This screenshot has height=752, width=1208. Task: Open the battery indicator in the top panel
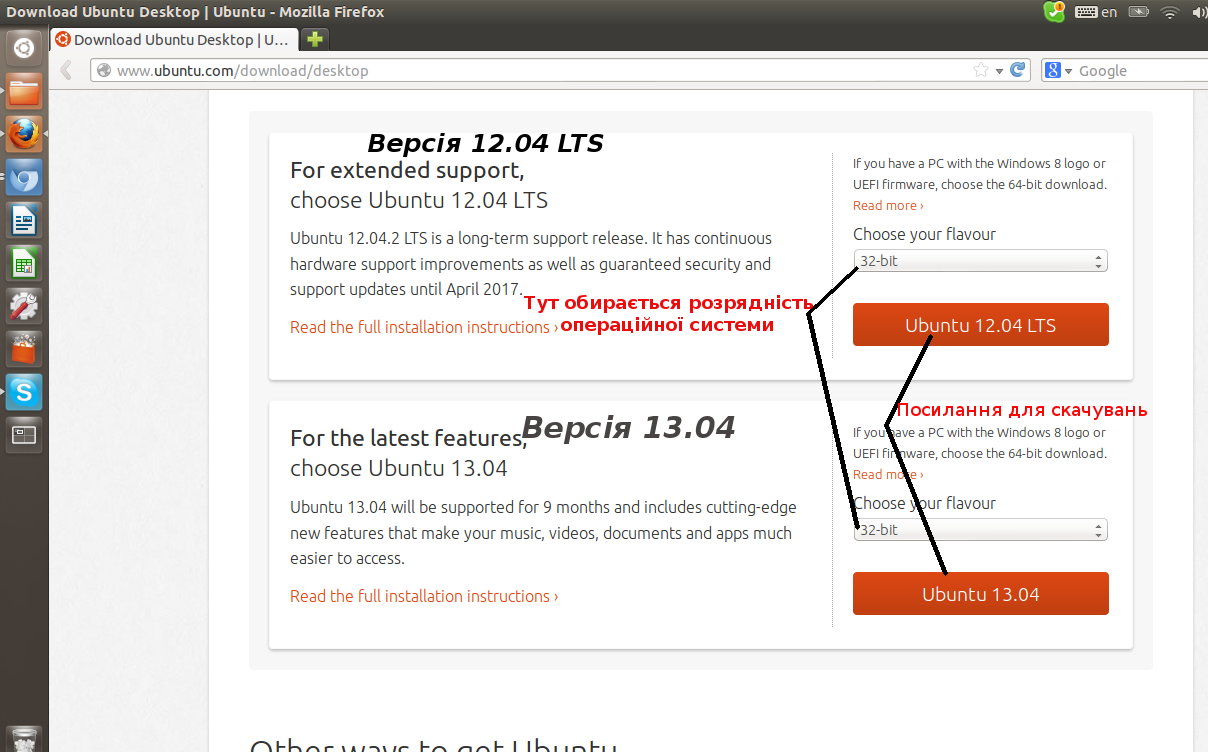pos(1138,12)
